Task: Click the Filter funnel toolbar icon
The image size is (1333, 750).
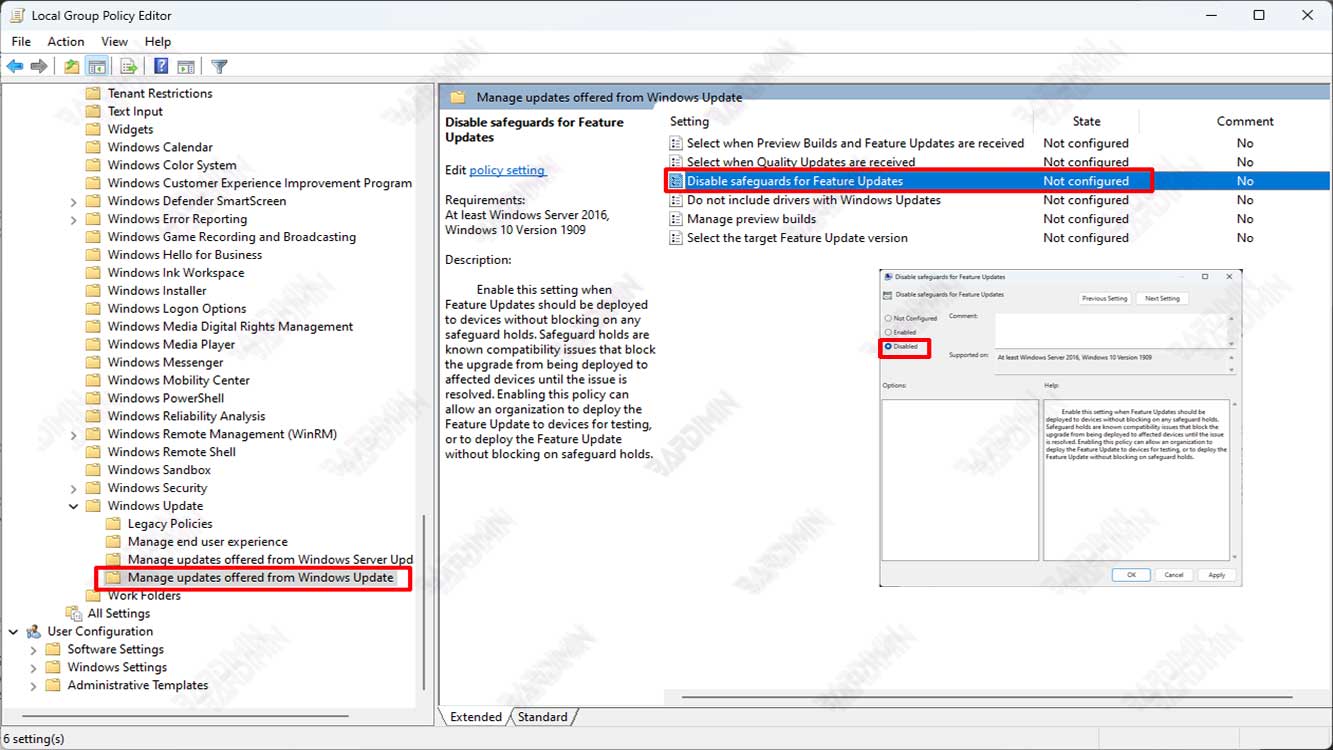Action: [219, 67]
